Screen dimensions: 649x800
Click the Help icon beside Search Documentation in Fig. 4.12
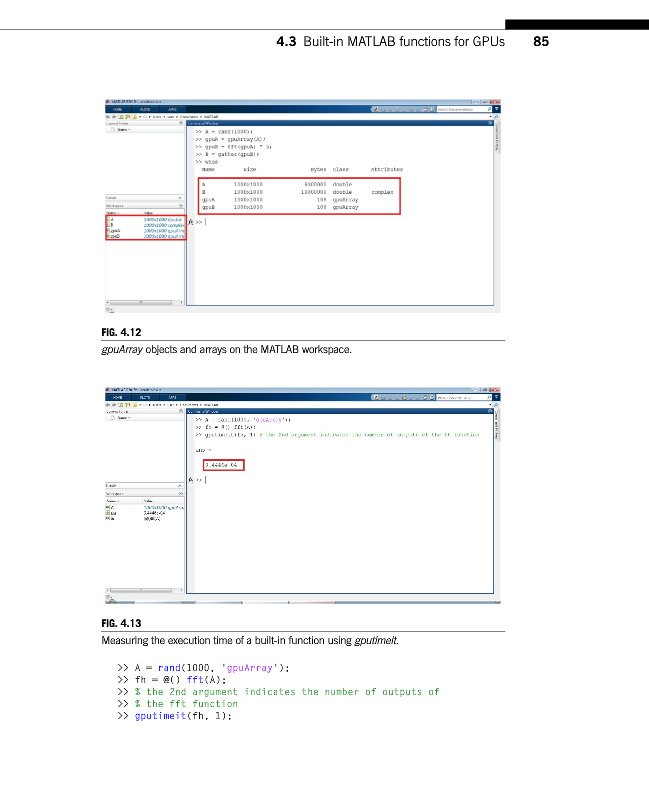[496, 109]
